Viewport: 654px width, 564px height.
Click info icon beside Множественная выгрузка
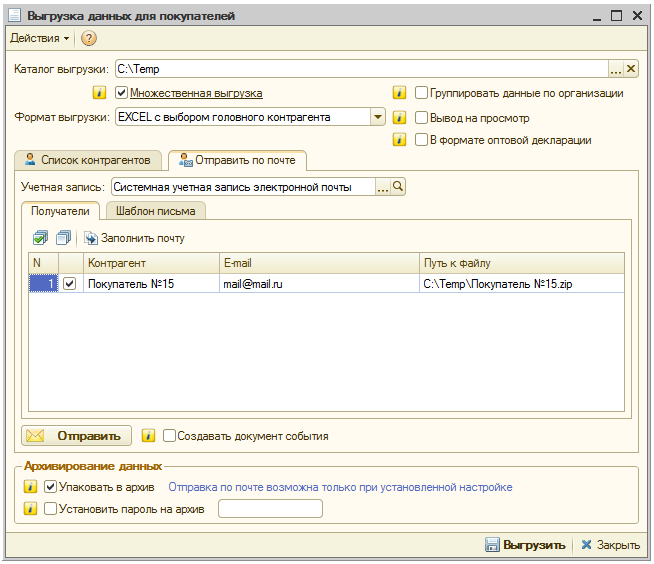pyautogui.click(x=99, y=93)
